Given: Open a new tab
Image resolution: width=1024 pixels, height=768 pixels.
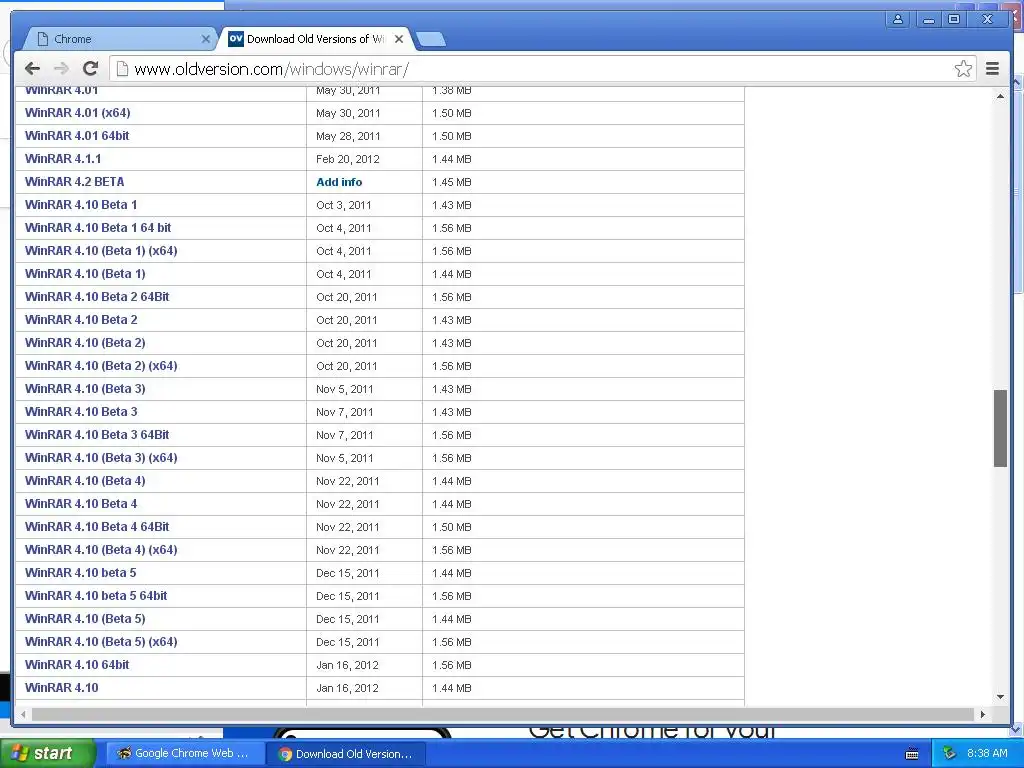Looking at the screenshot, I should pyautogui.click(x=431, y=40).
